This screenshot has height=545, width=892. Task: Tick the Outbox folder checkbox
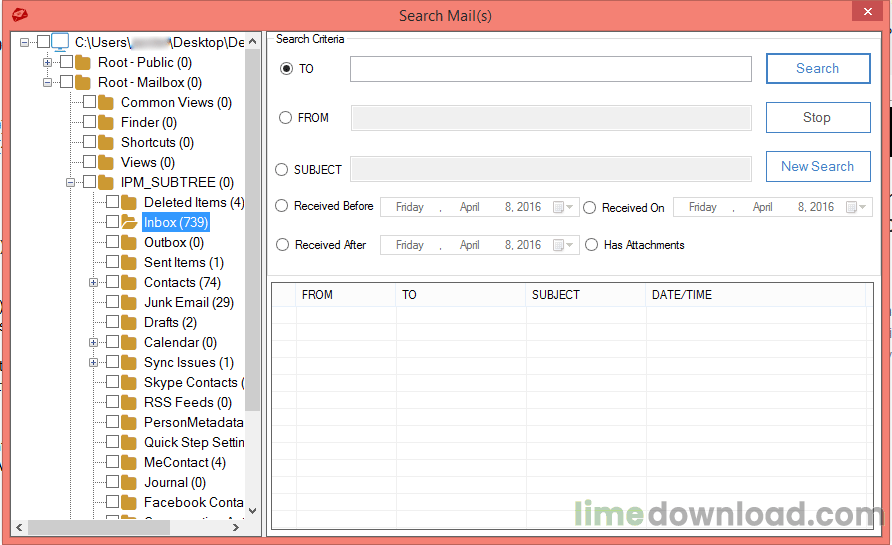[x=112, y=242]
